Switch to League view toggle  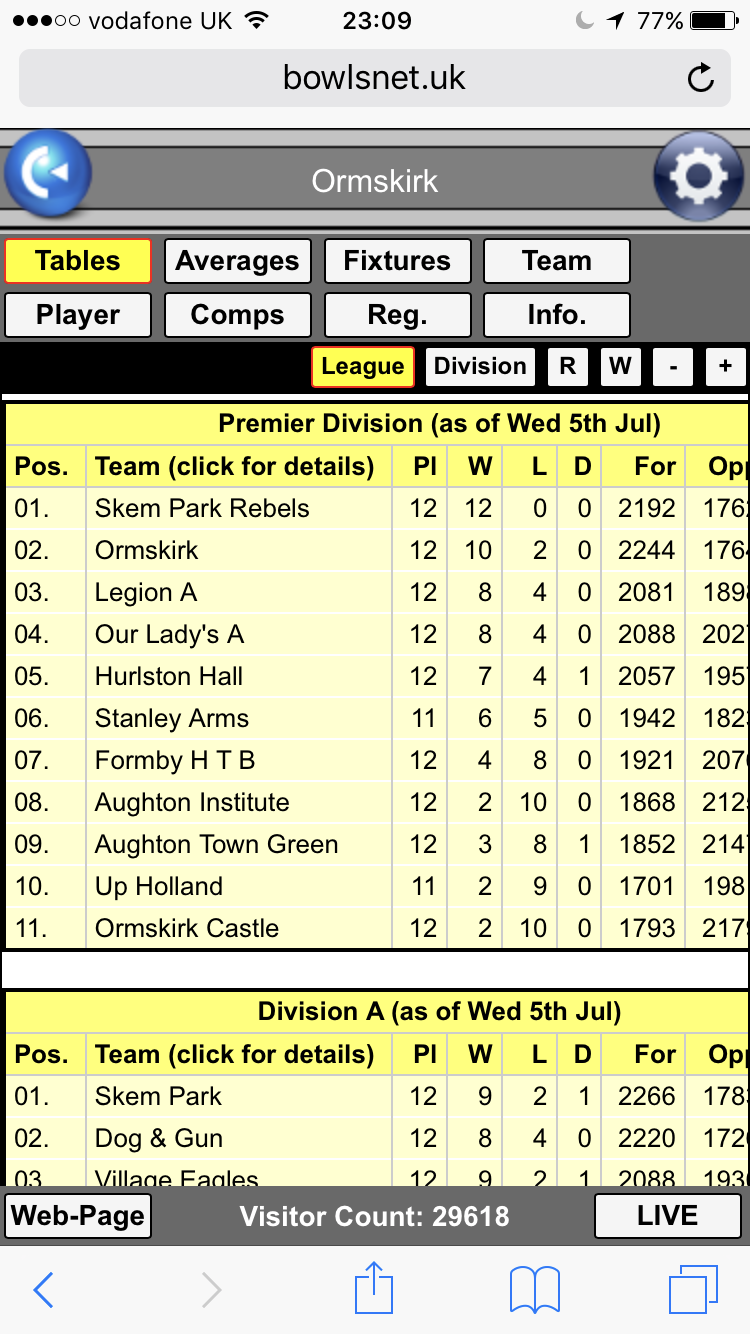coord(362,367)
